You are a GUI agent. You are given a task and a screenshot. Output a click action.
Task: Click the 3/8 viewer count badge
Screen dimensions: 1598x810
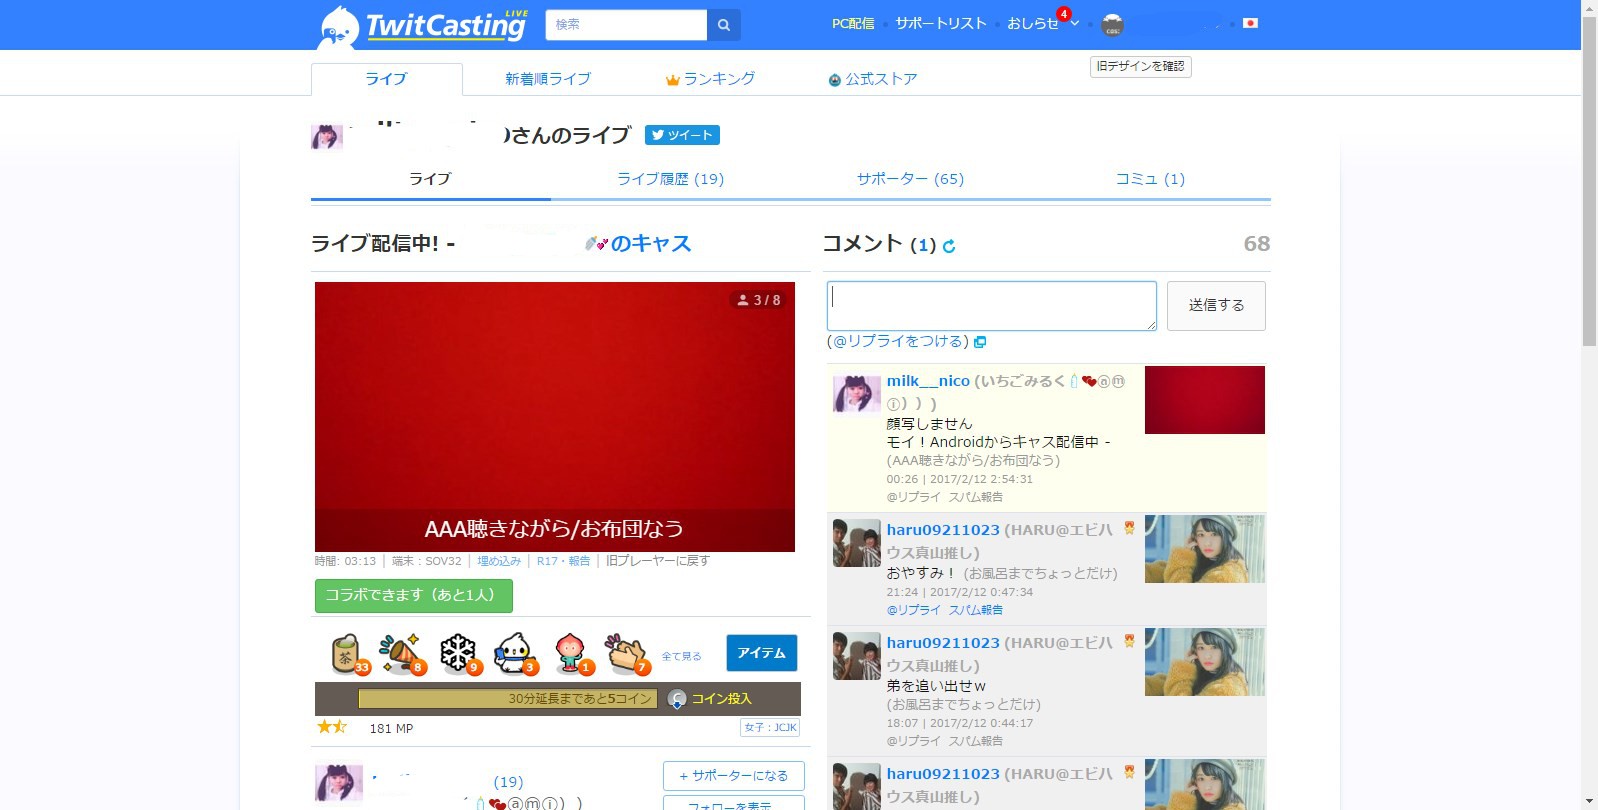click(x=759, y=300)
